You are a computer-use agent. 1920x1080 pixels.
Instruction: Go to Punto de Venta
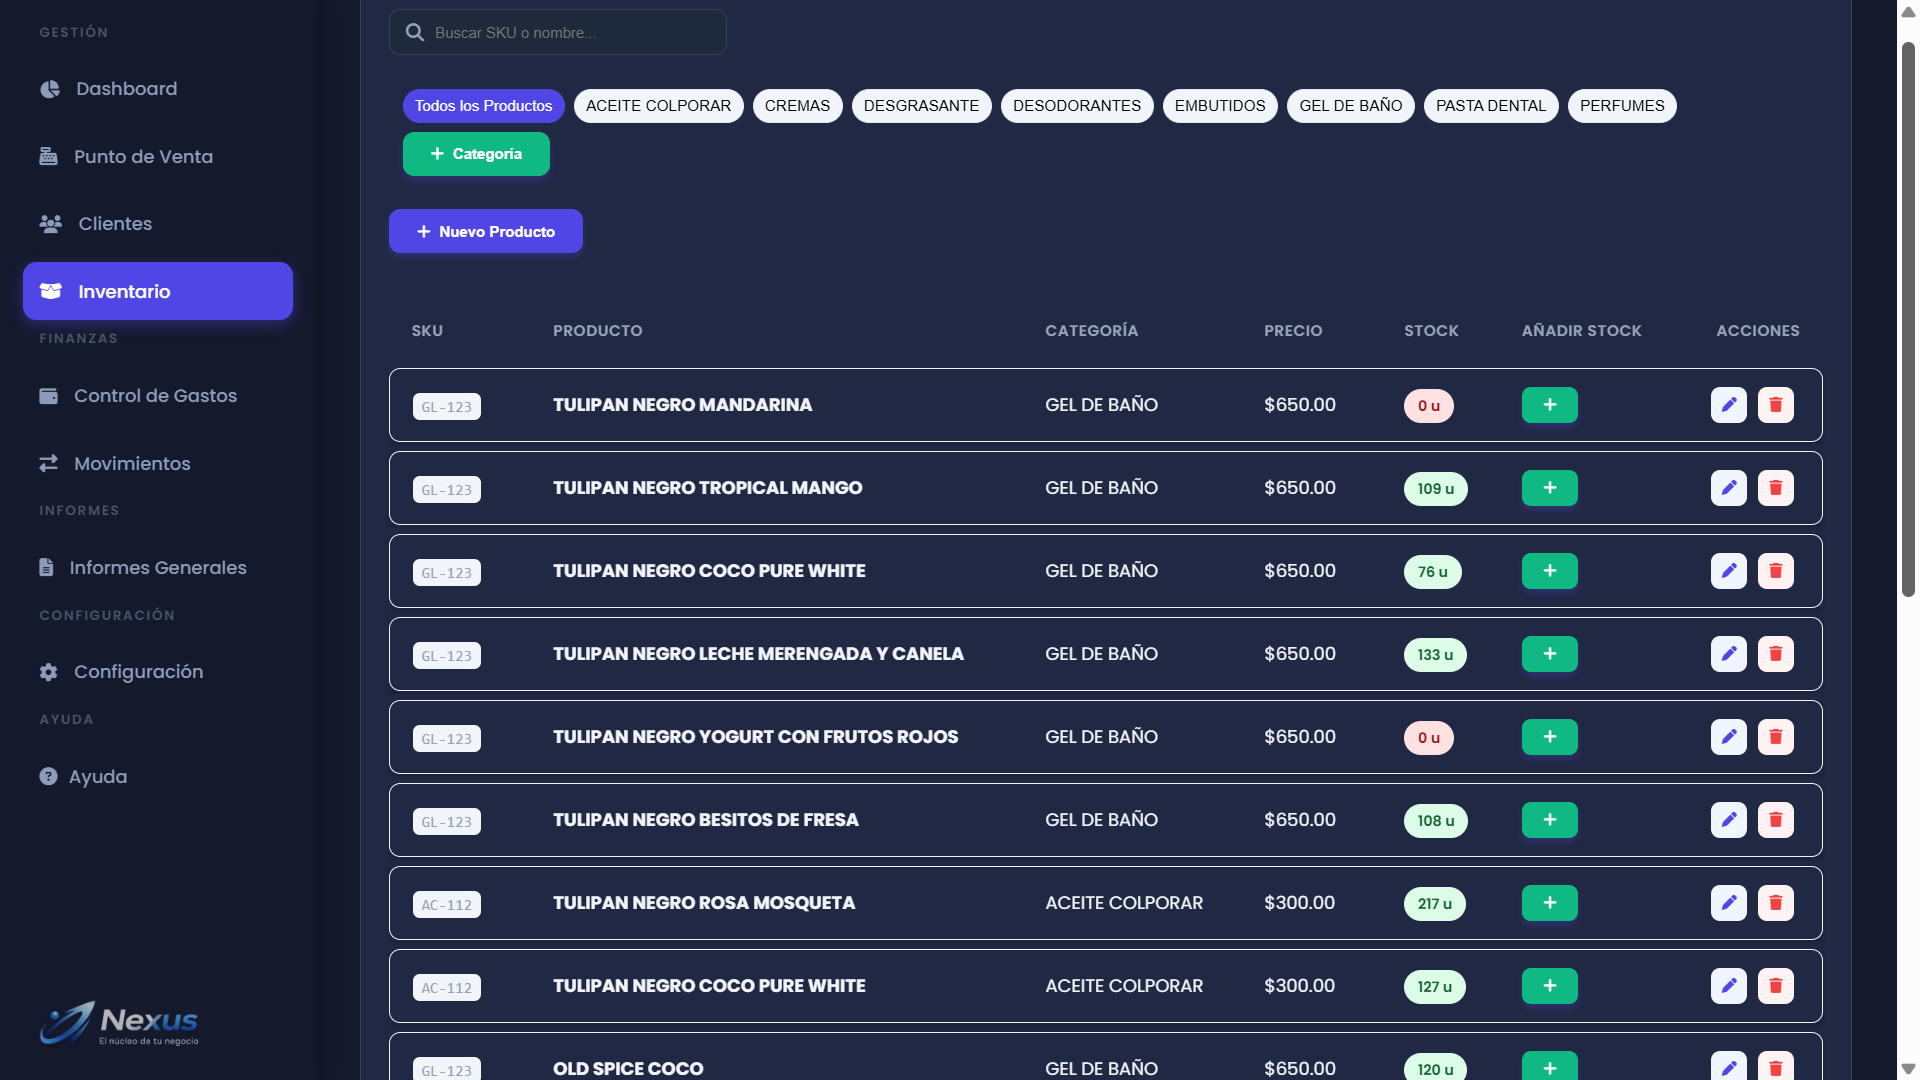click(142, 157)
